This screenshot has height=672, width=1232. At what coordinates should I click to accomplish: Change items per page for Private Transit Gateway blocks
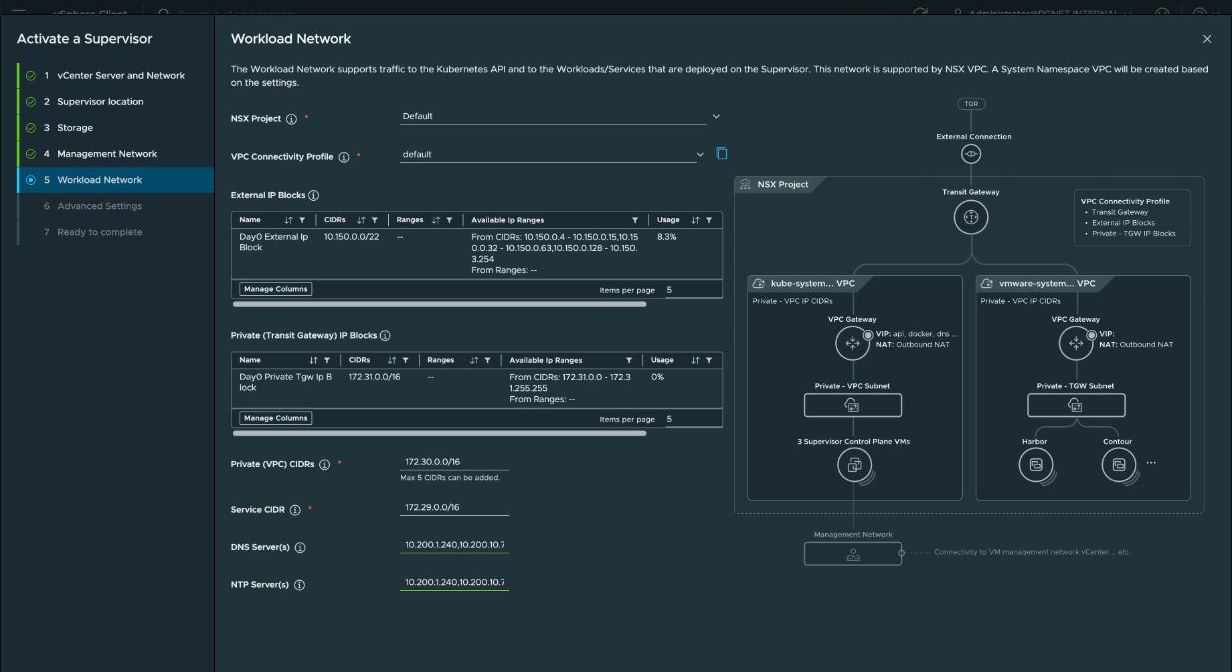coord(694,420)
